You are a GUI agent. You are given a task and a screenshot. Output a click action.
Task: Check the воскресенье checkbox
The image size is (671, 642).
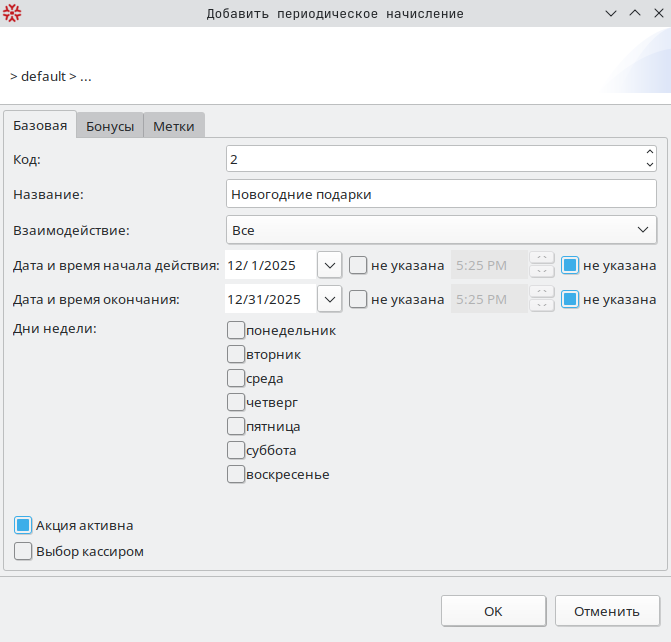pos(236,474)
